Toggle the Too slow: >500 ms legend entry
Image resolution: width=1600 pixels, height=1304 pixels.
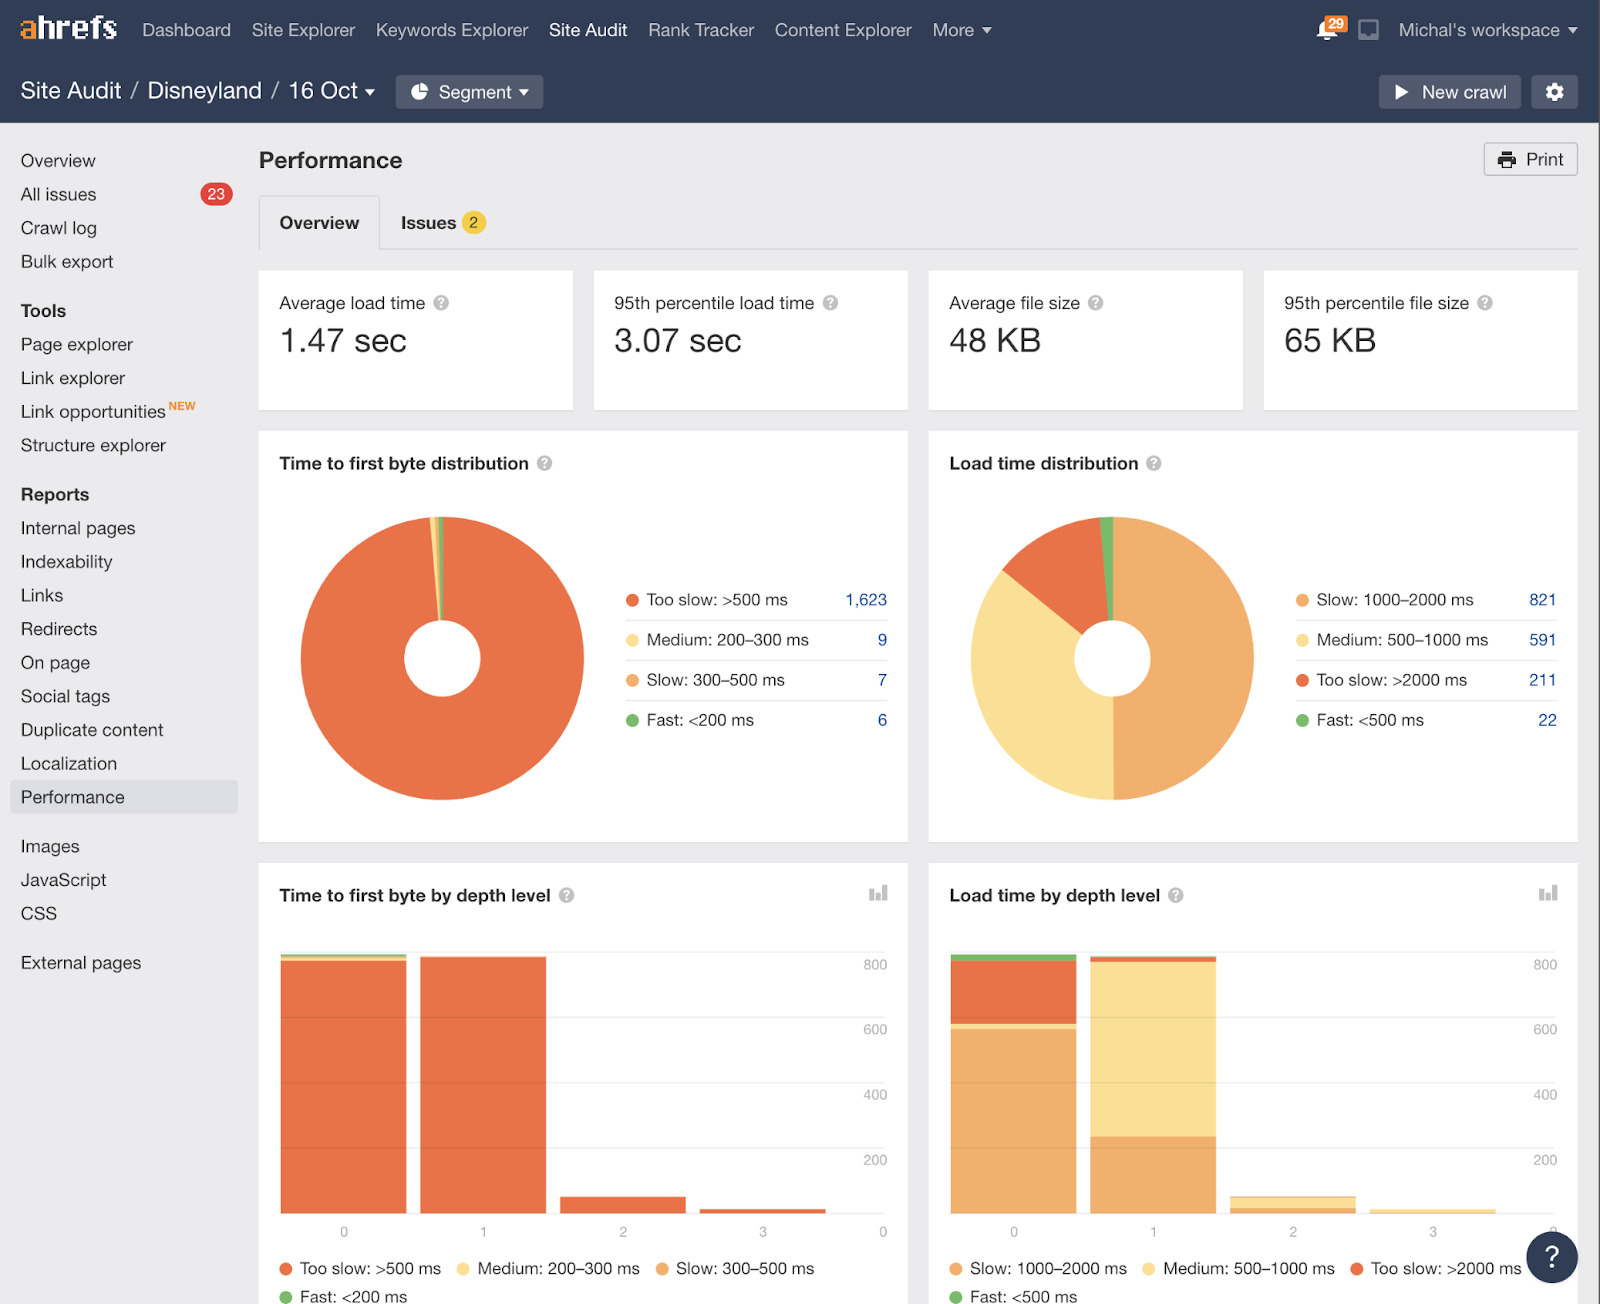[716, 600]
